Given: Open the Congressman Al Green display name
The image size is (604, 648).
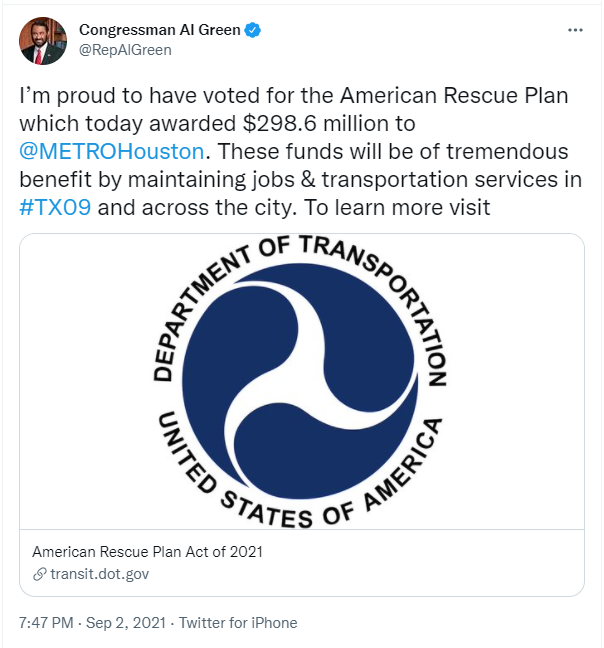Looking at the screenshot, I should click(160, 30).
